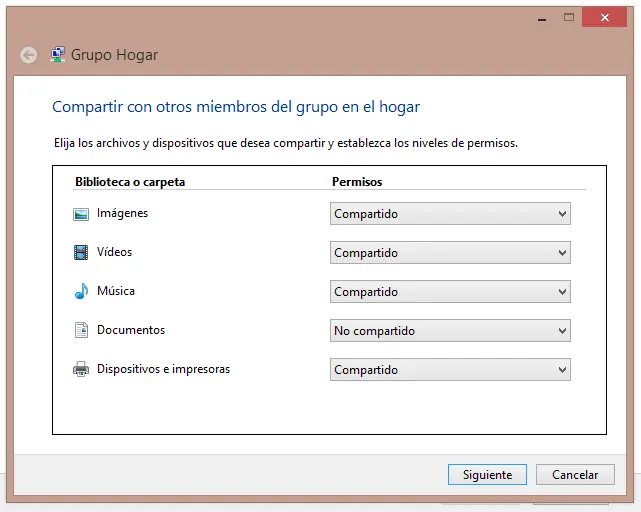Click the Música label
Screen dimensions: 641x512
tap(116, 291)
